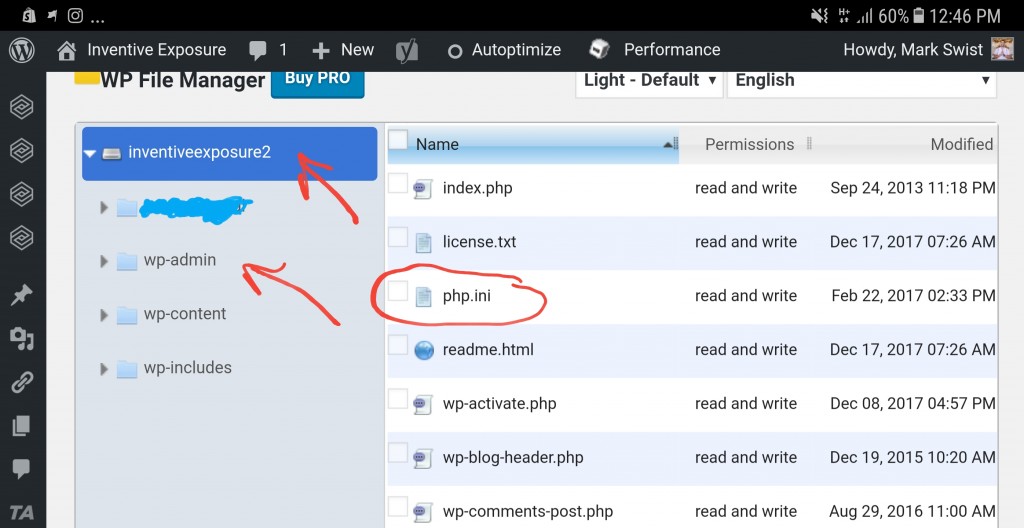Click the wp-includes folder icon

pos(127,369)
